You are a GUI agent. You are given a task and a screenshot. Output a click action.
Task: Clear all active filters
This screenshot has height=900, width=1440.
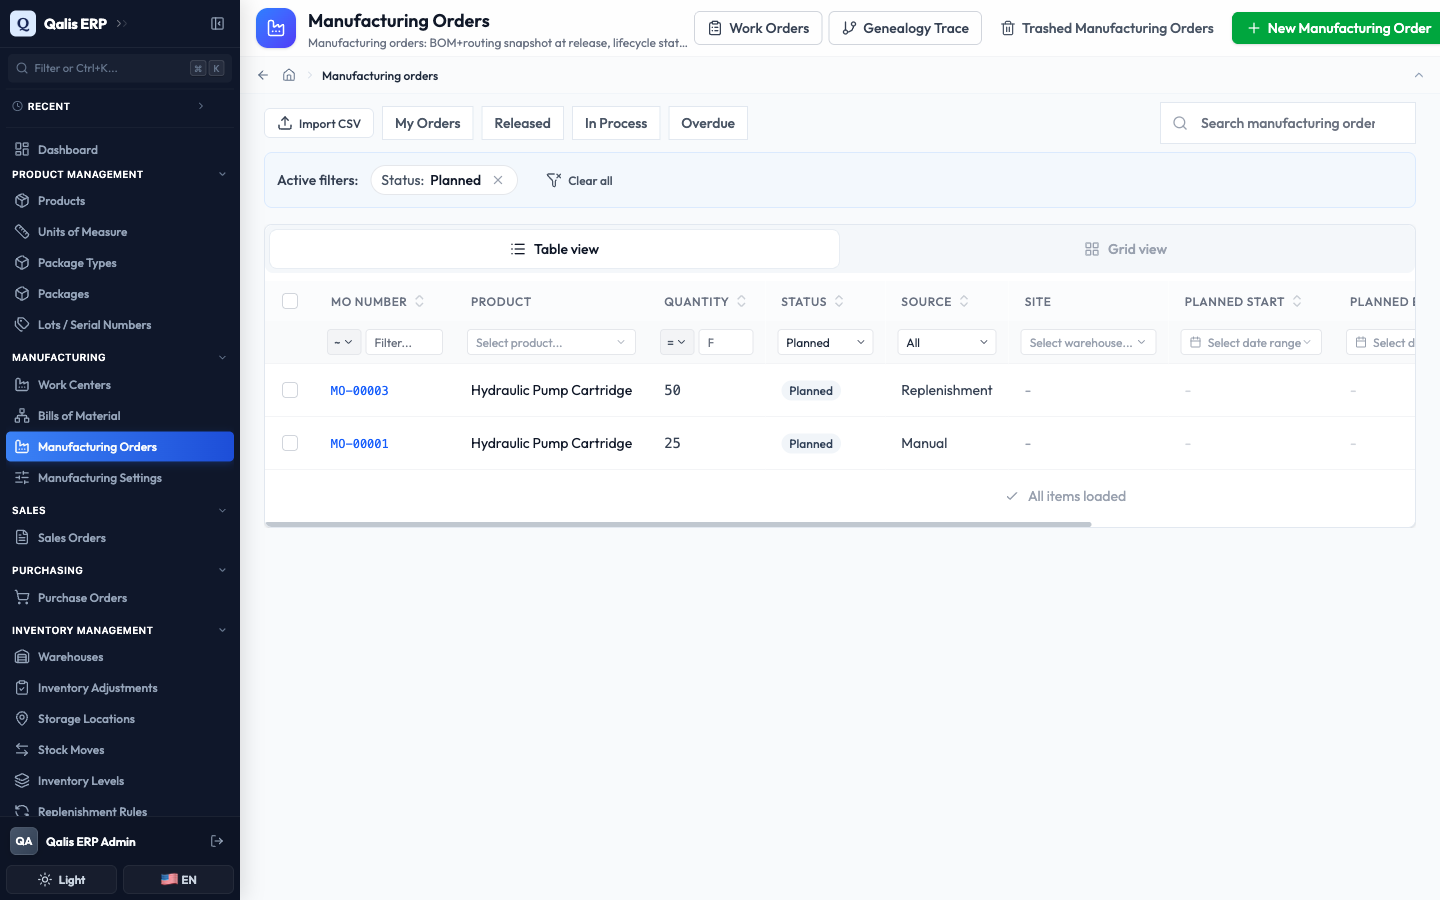point(580,180)
